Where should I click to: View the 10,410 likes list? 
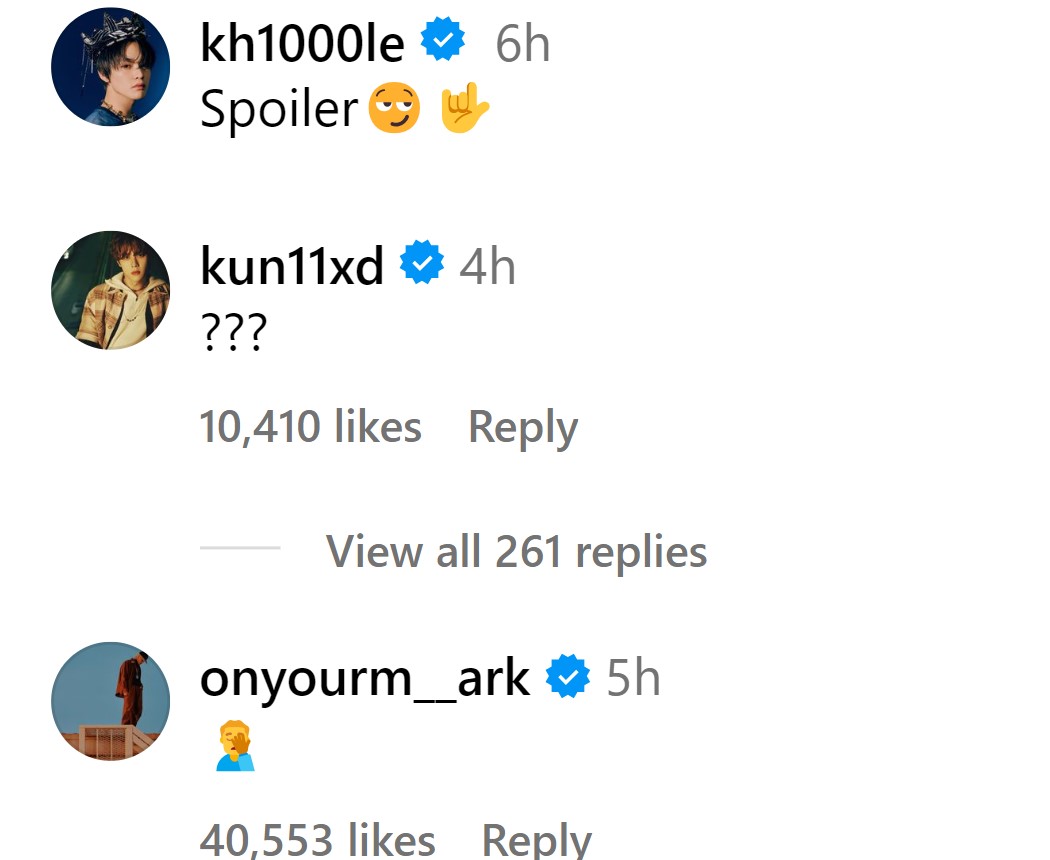point(310,428)
